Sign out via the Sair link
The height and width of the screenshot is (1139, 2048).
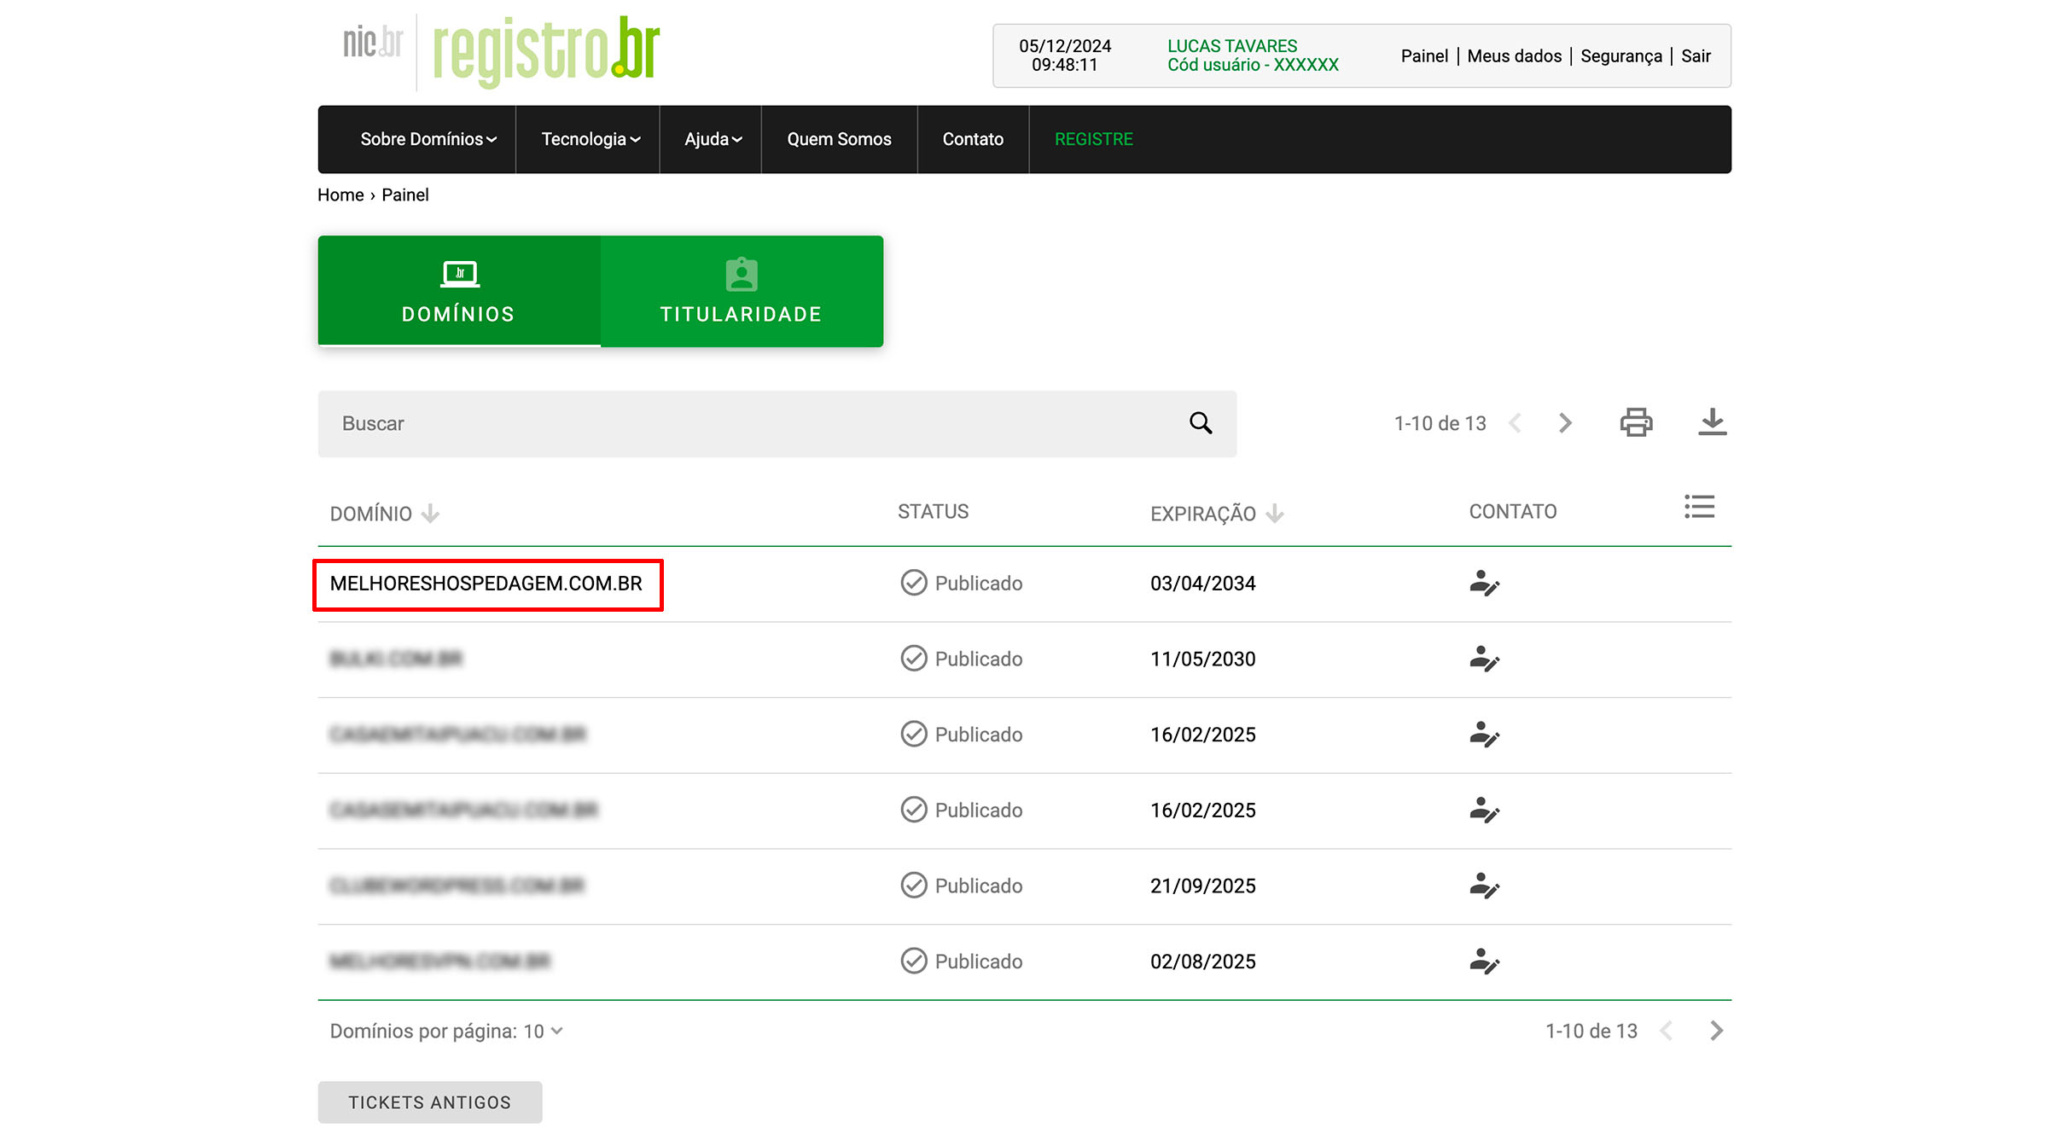(1696, 56)
